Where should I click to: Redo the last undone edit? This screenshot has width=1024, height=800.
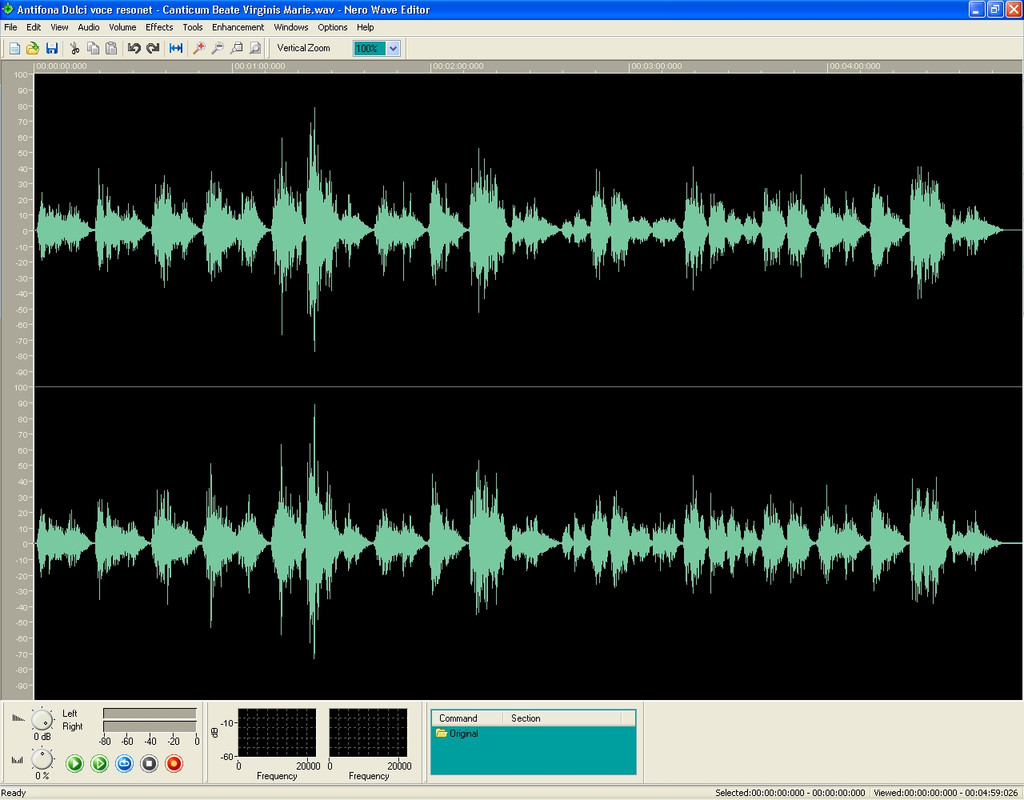(153, 48)
